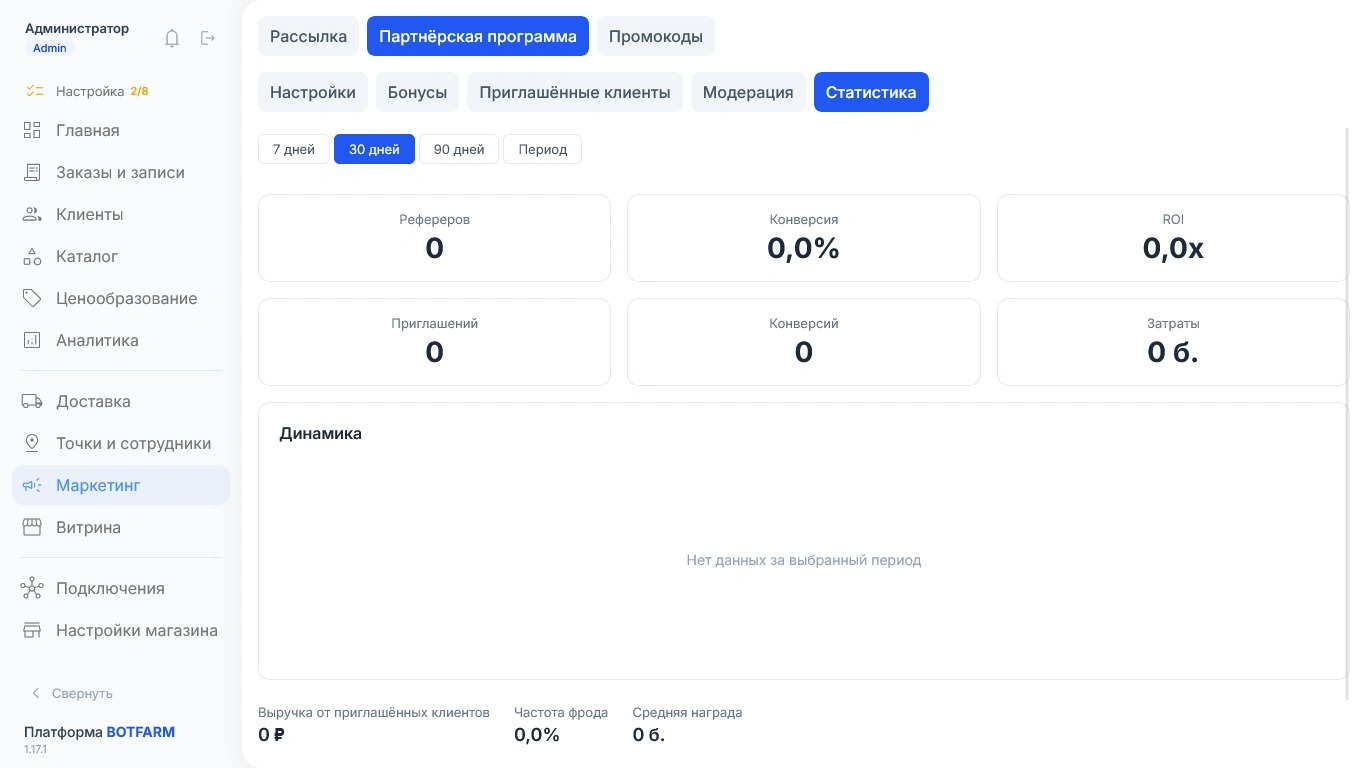
Task: Choose the custom Период filter
Action: click(543, 149)
